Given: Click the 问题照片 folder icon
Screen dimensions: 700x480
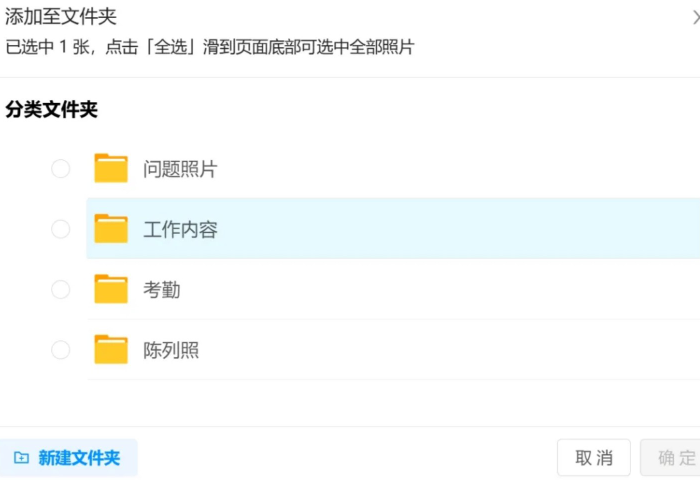Looking at the screenshot, I should (111, 168).
